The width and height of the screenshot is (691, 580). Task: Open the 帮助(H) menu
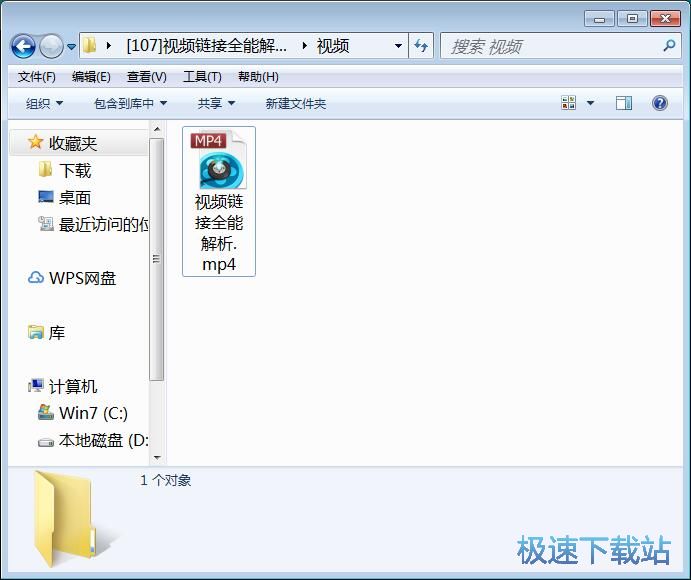(258, 77)
